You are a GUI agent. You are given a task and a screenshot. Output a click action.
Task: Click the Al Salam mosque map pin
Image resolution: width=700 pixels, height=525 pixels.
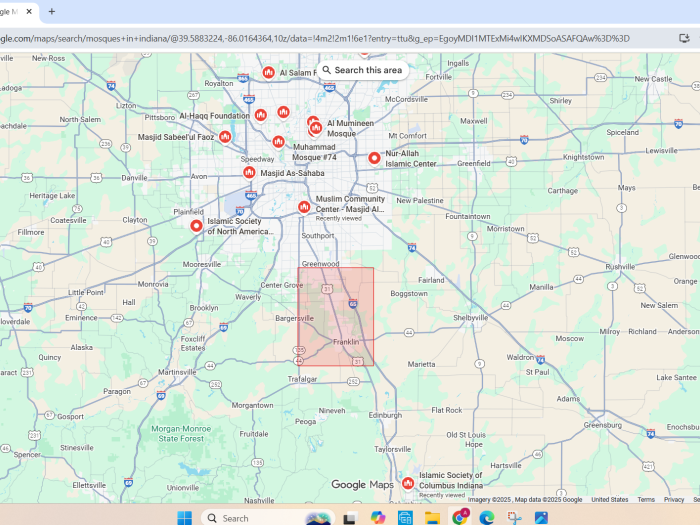(x=268, y=72)
